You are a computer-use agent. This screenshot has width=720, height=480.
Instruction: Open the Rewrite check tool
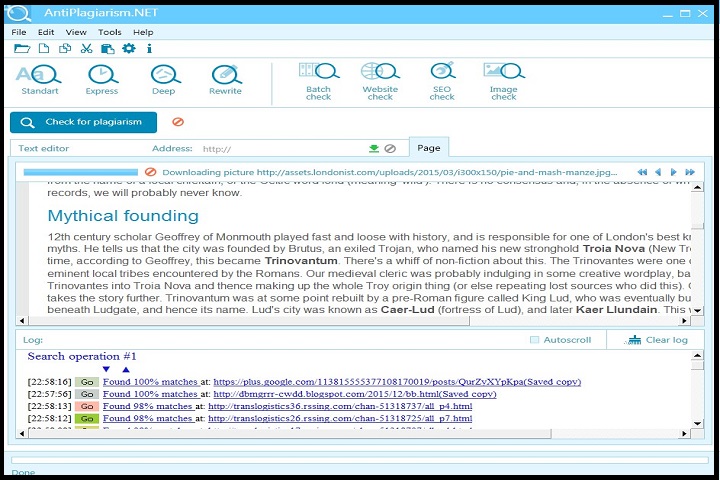(225, 79)
